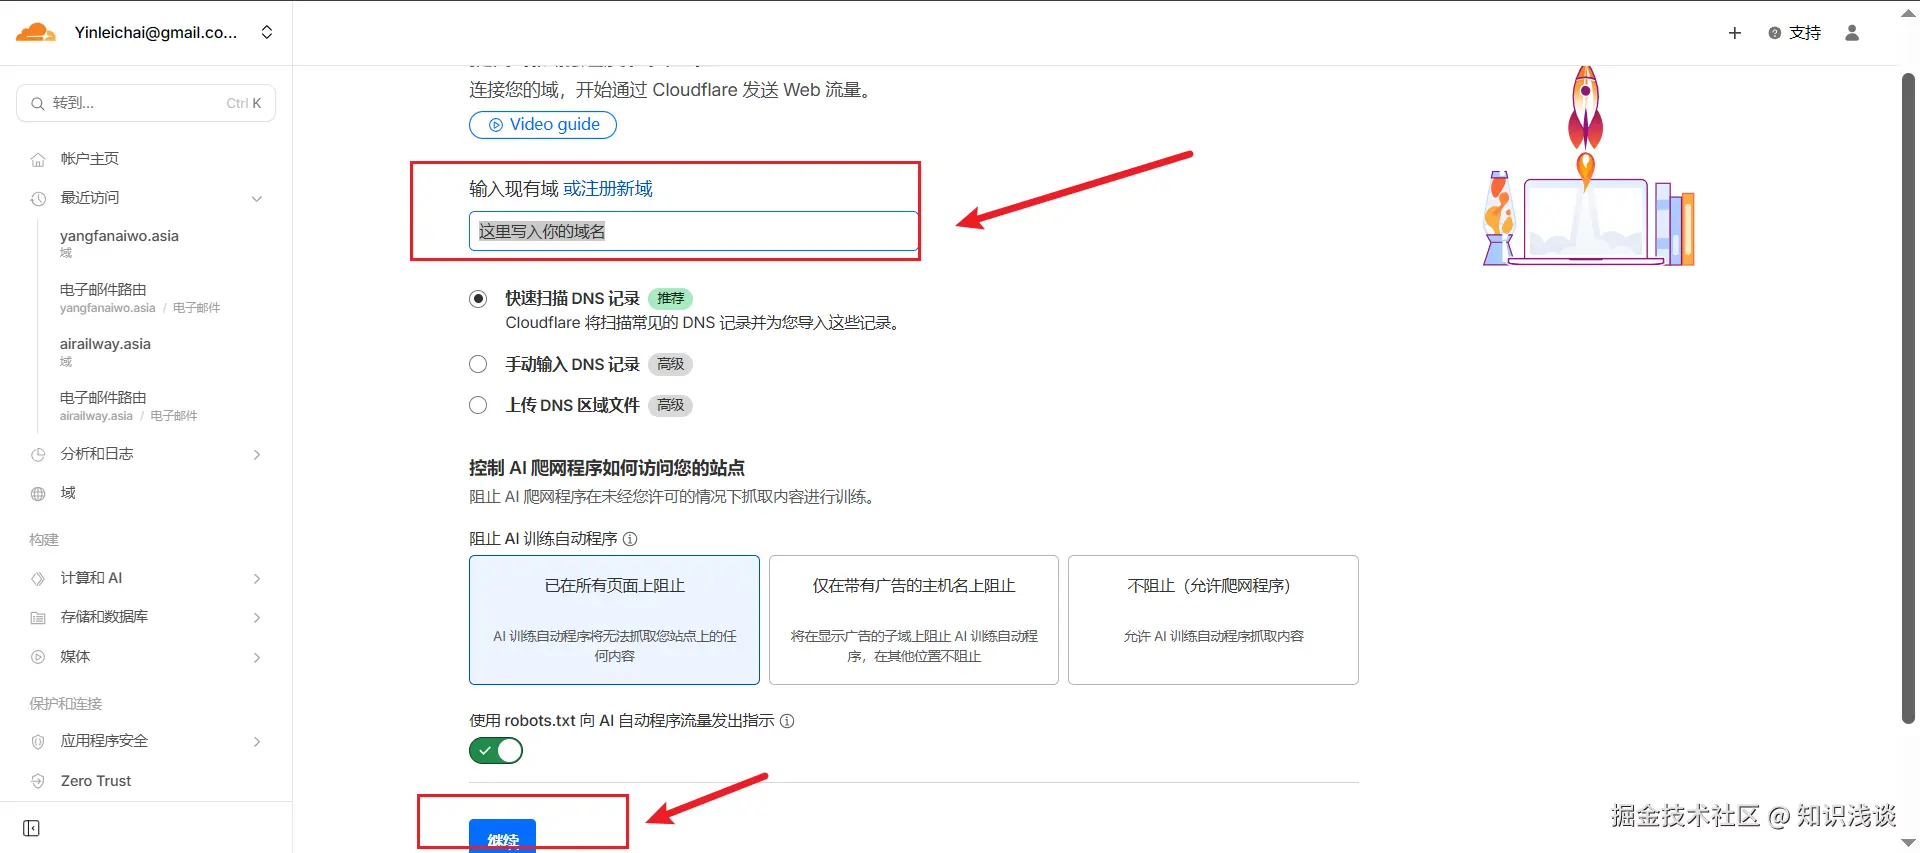Click the vertical page scrollbar

click(1908, 398)
